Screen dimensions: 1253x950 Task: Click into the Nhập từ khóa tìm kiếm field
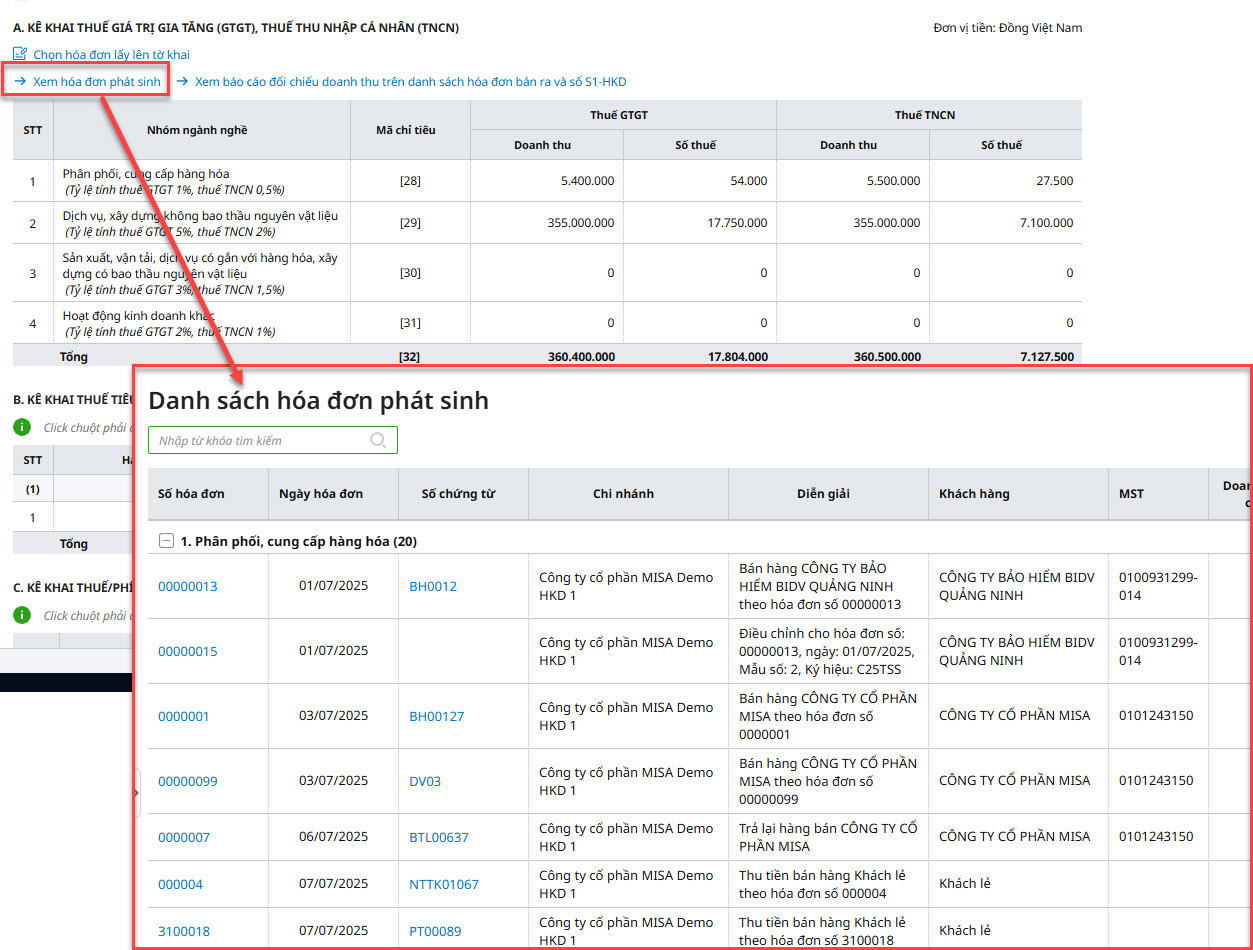click(260, 440)
